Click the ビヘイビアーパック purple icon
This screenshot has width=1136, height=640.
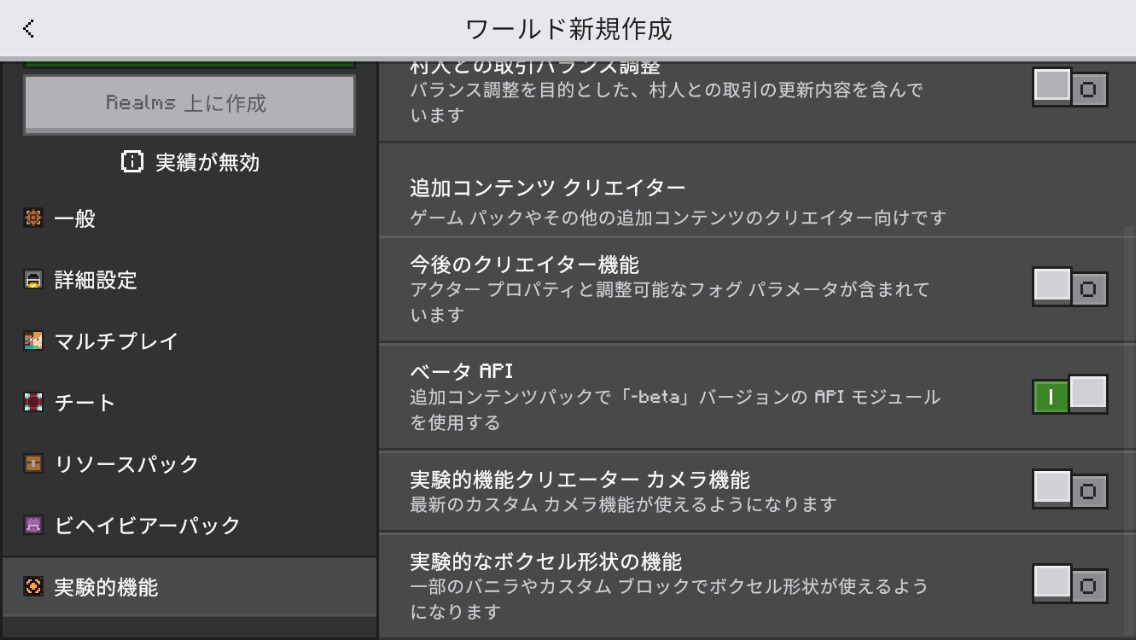[33, 525]
